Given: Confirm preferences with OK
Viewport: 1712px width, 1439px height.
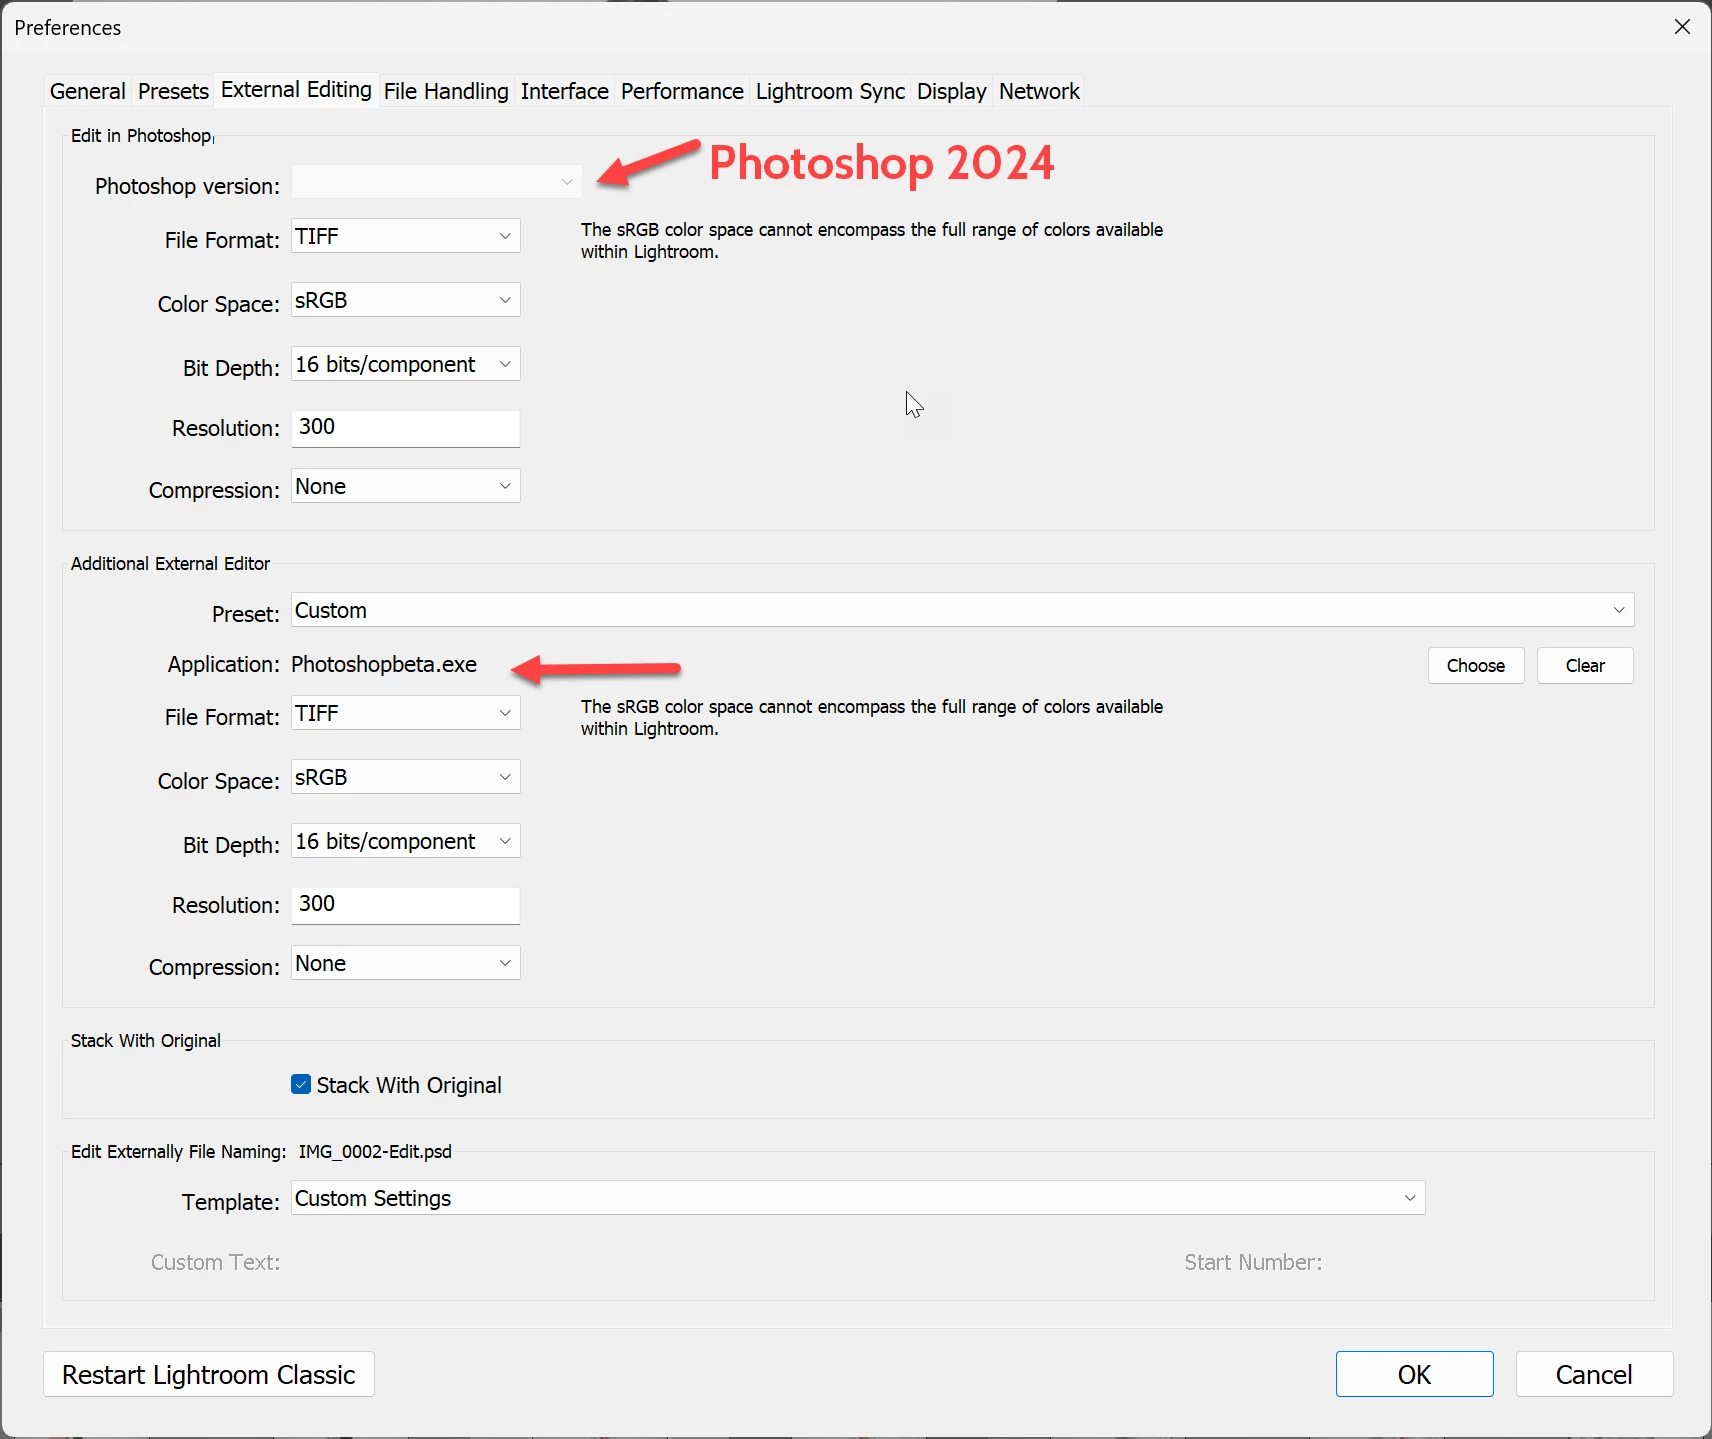Looking at the screenshot, I should click(x=1415, y=1374).
